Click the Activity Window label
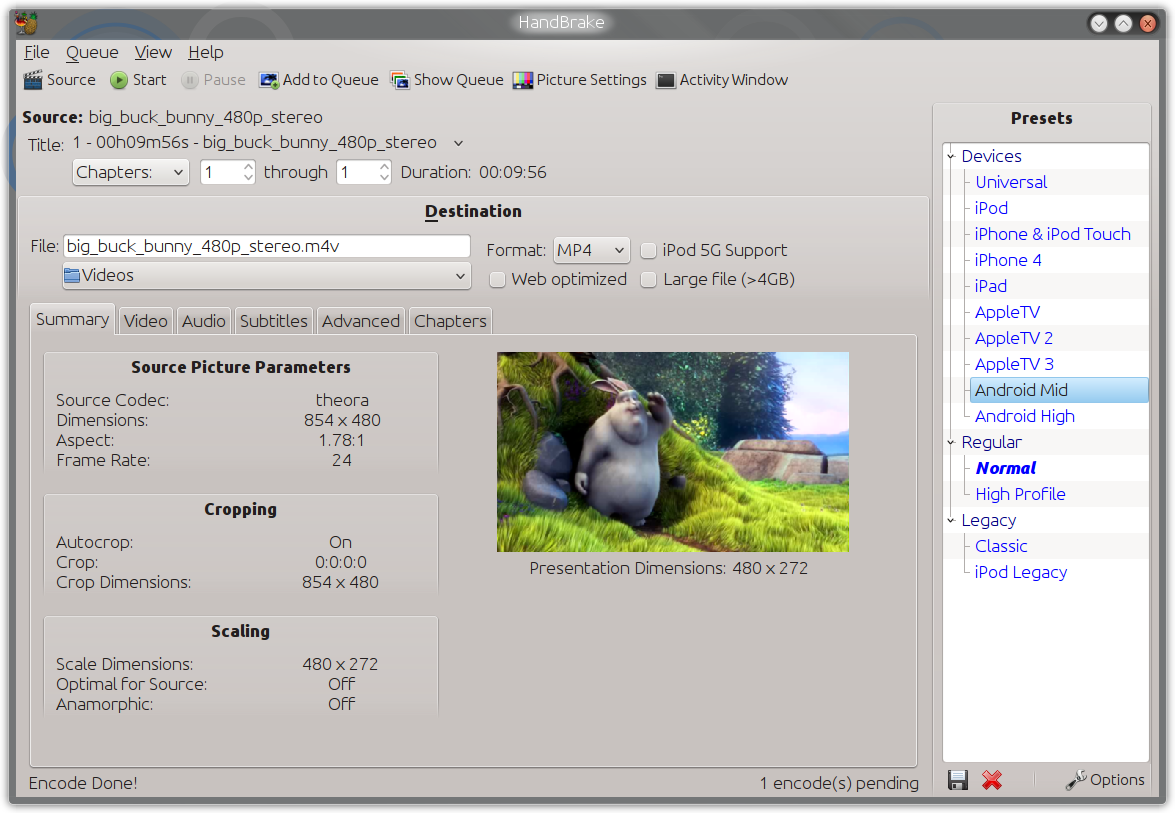Screen dimensions: 1175x813 (x=734, y=80)
